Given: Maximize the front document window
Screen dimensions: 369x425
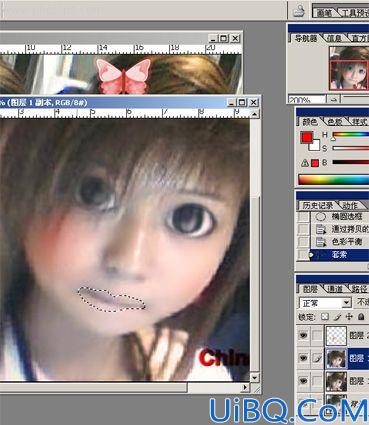Looking at the screenshot, I should pyautogui.click(x=242, y=102).
